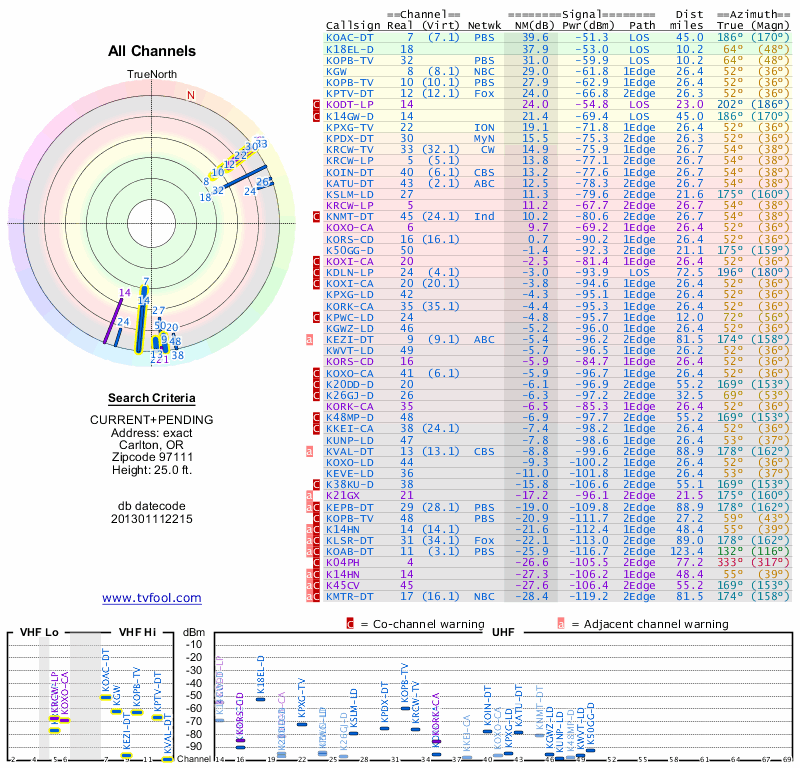Screen dimensions: 800x768
Task: Click co-channel warning icon beside K14GW-D
Action: 316,117
